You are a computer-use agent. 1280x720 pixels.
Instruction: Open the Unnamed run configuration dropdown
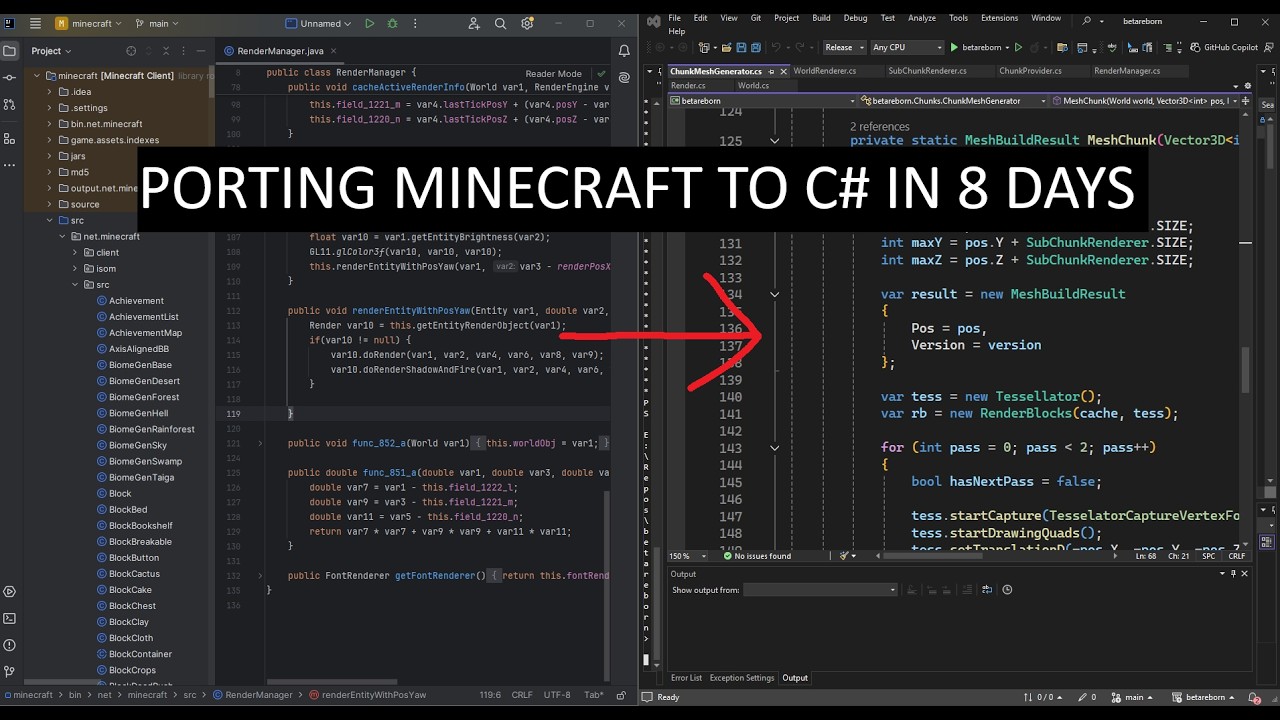coord(318,23)
